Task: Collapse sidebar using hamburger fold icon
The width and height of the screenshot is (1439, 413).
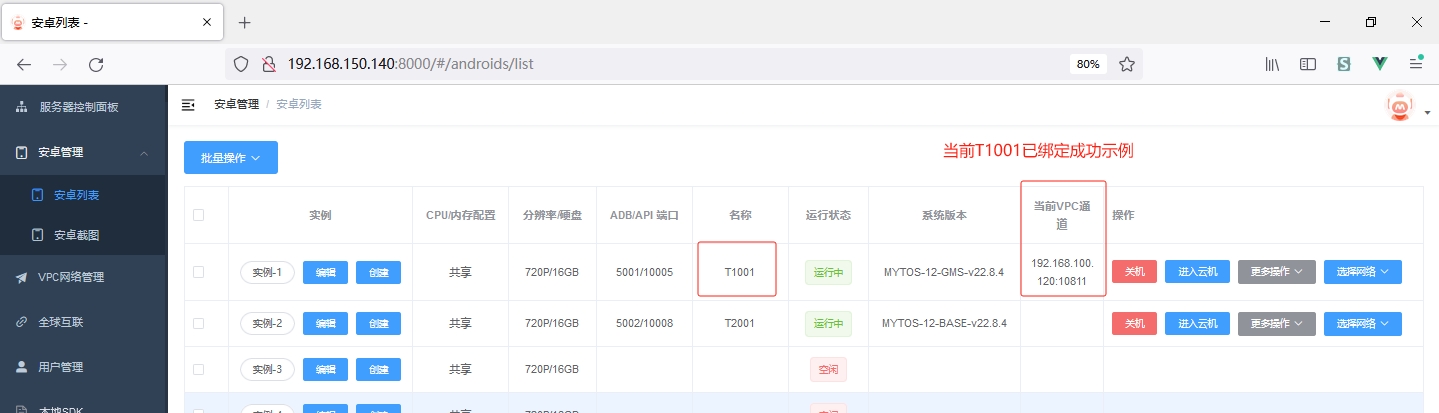Action: pyautogui.click(x=188, y=105)
